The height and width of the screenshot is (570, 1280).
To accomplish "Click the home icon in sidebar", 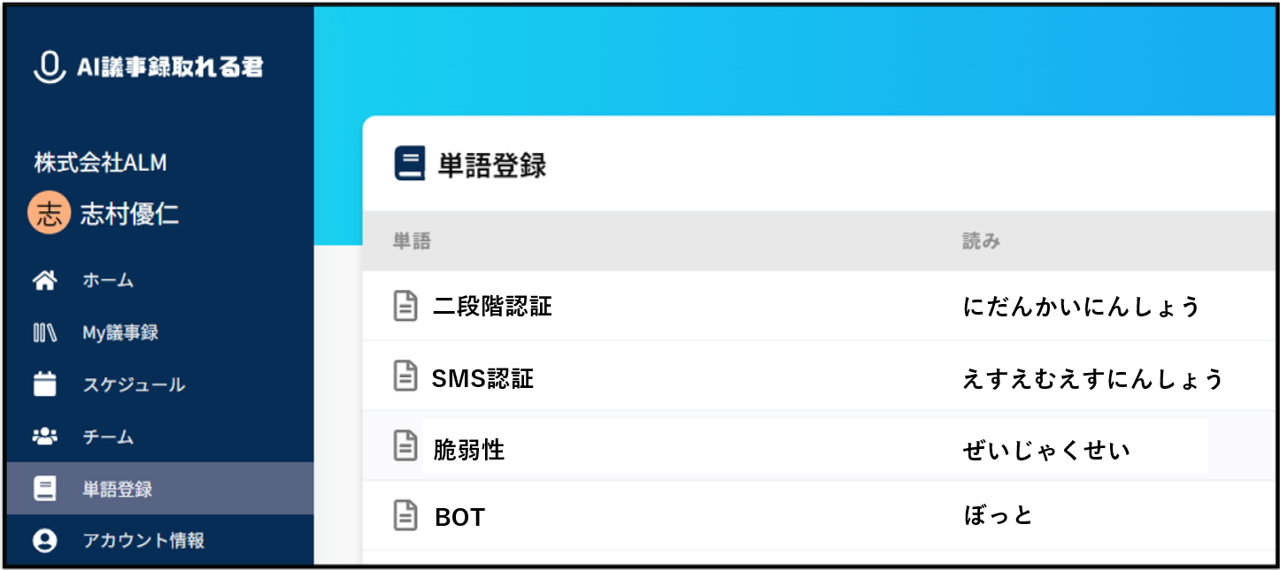I will pyautogui.click(x=45, y=281).
